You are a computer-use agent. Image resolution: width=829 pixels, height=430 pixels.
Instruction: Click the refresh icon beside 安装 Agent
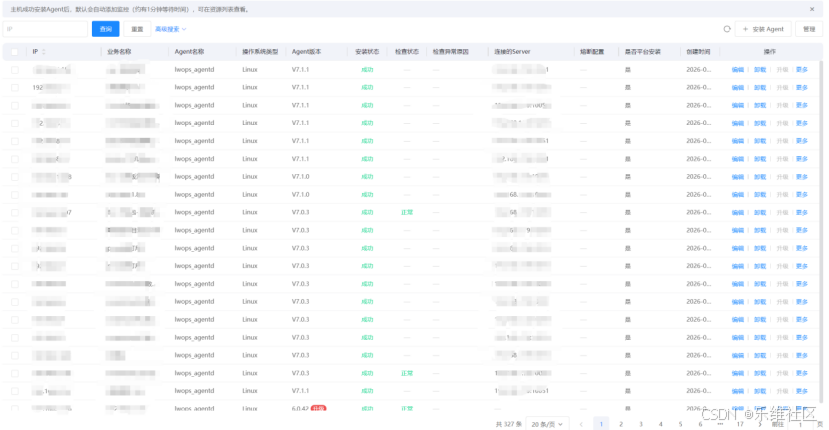pos(727,29)
